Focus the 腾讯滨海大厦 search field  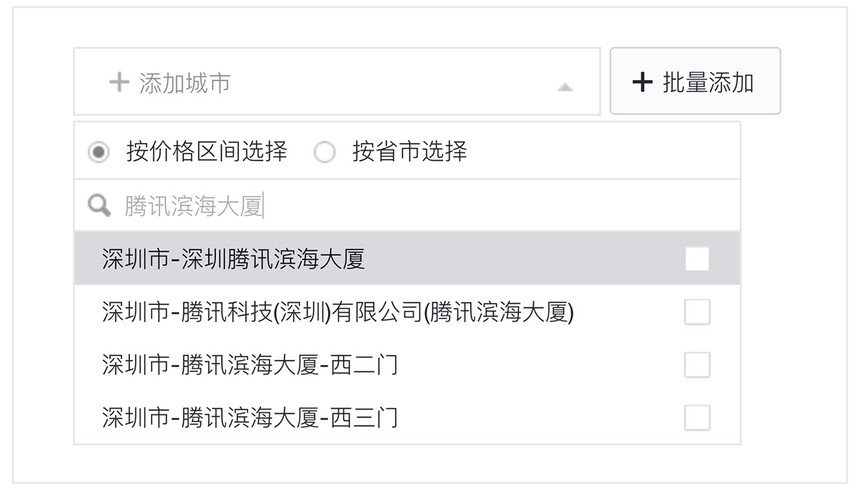tap(407, 206)
